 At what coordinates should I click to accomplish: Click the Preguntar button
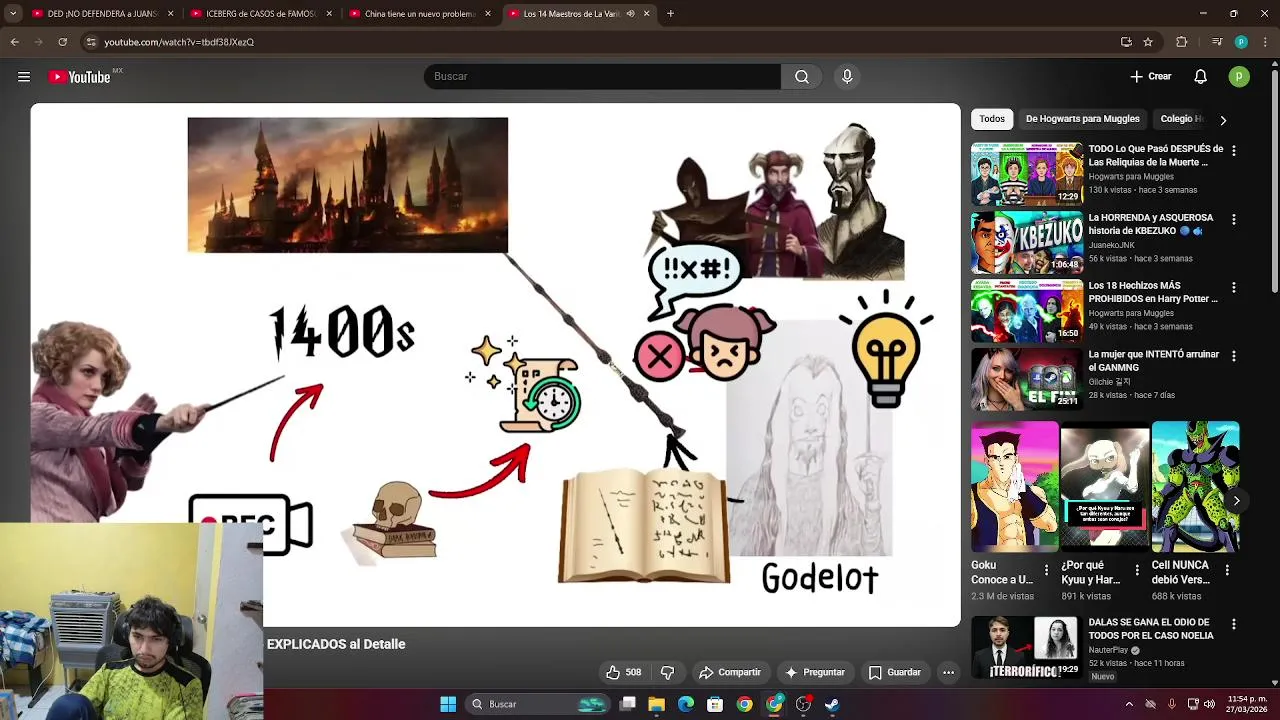click(815, 672)
